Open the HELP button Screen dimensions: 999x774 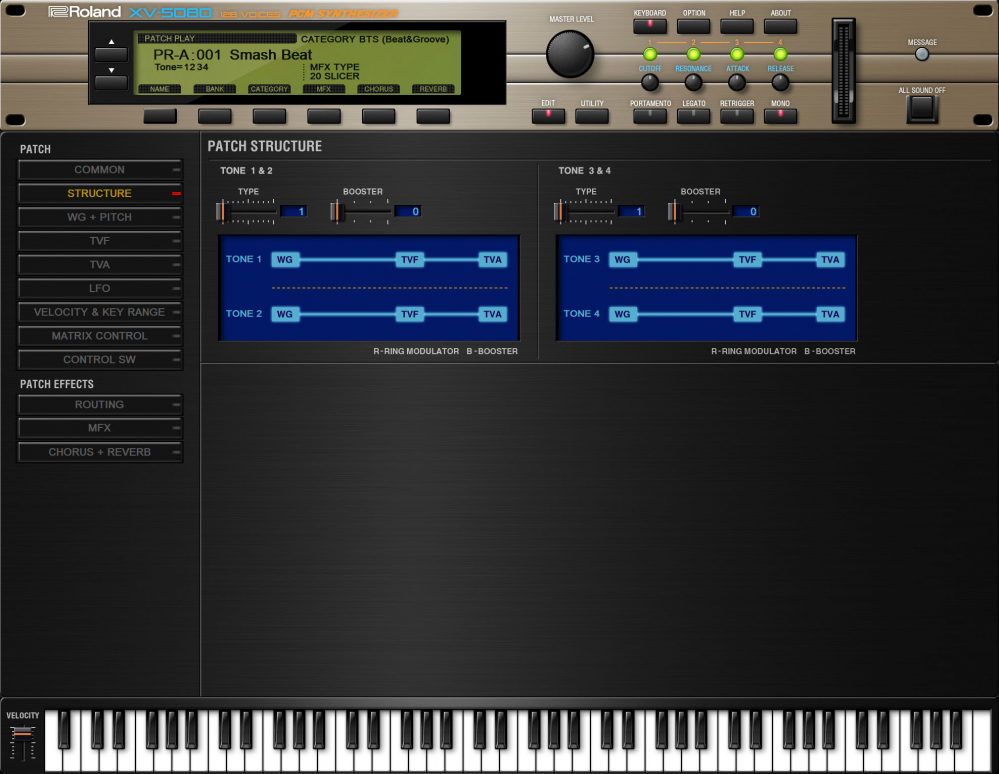pyautogui.click(x=737, y=26)
